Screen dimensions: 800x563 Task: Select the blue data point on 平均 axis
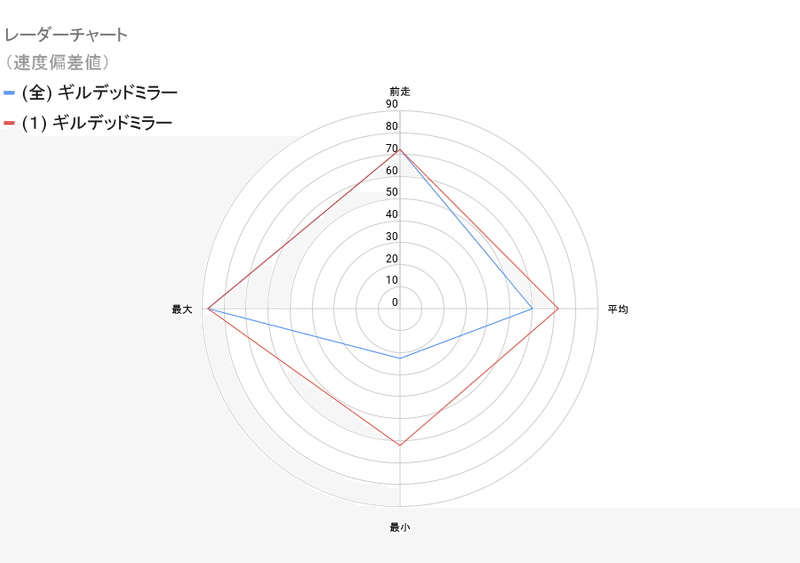(x=532, y=309)
